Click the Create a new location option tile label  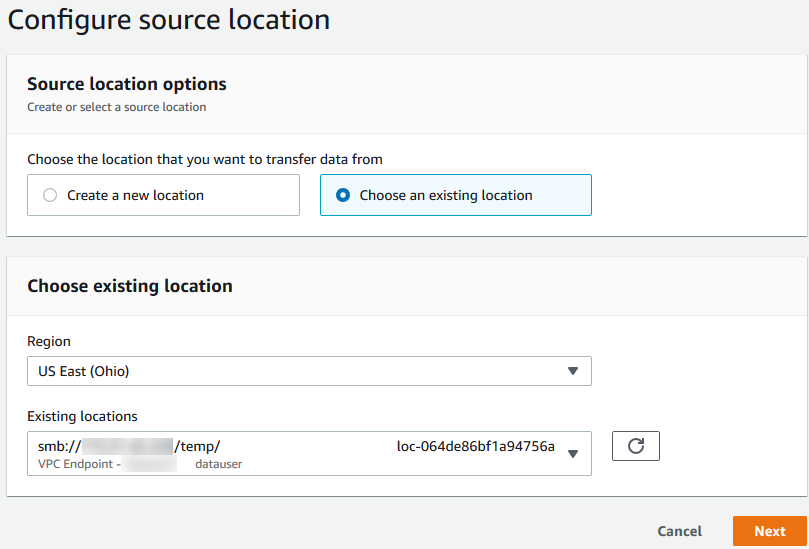tap(135, 196)
